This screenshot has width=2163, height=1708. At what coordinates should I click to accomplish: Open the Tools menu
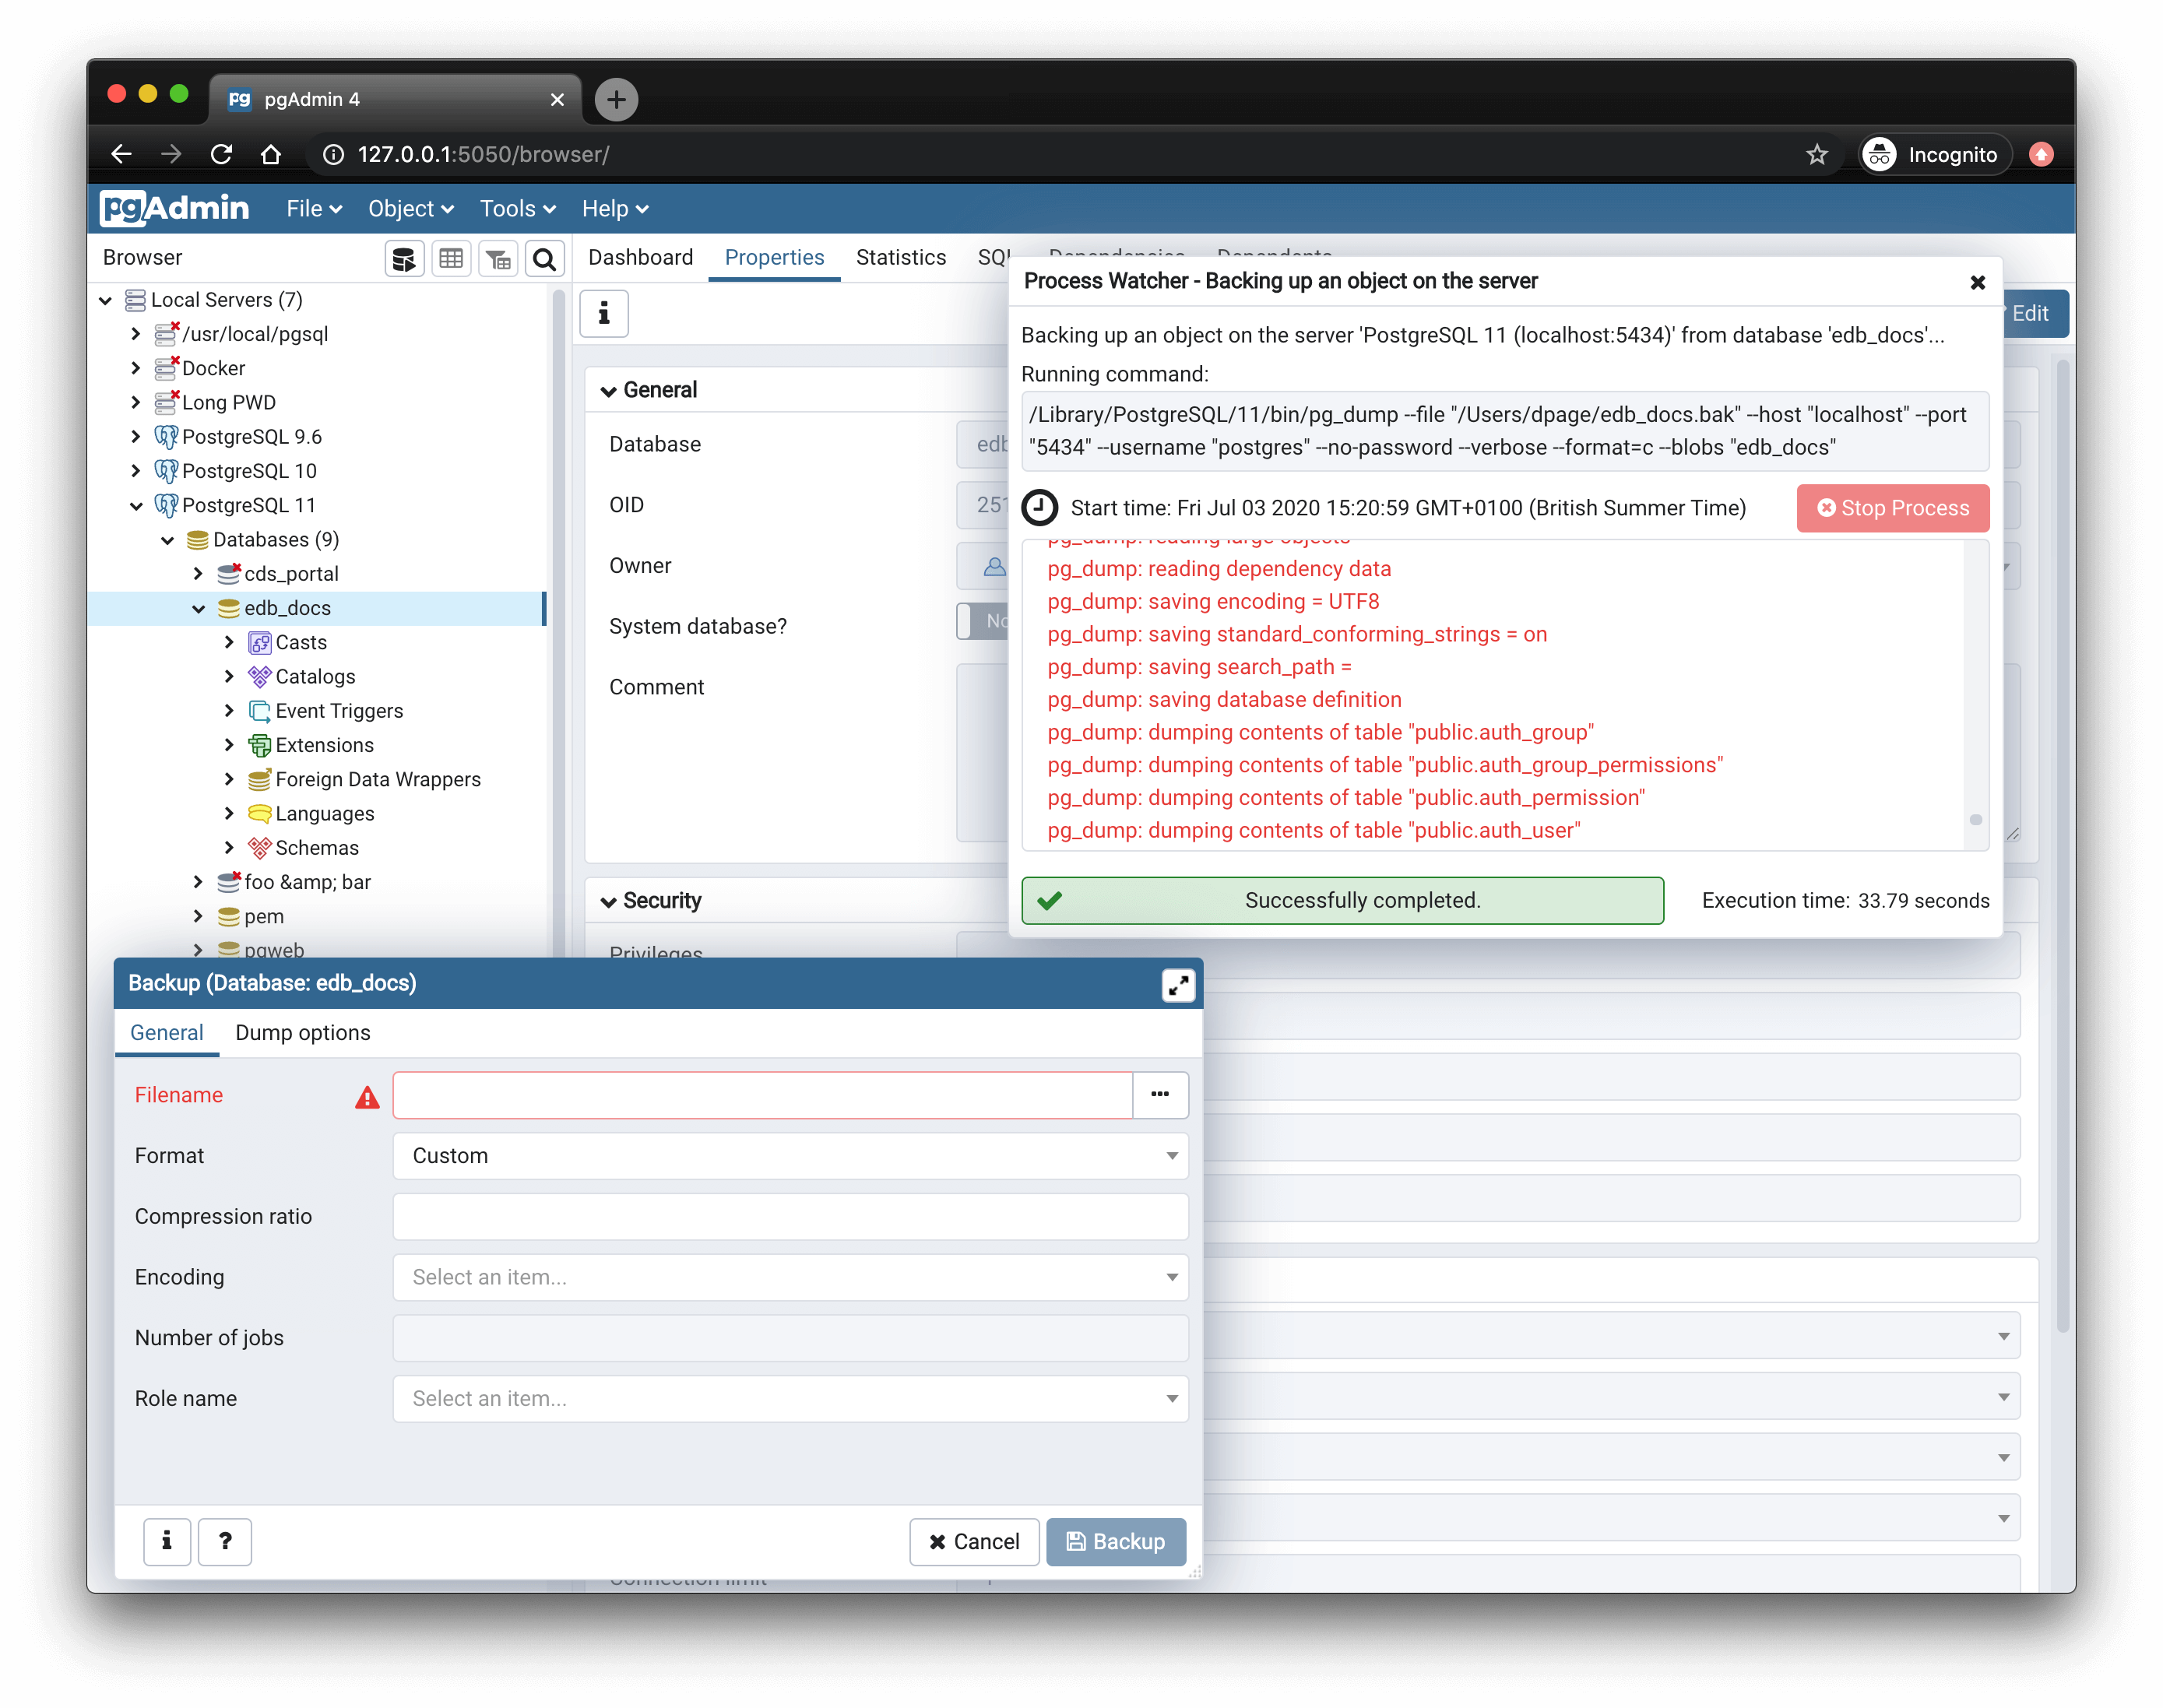517,209
